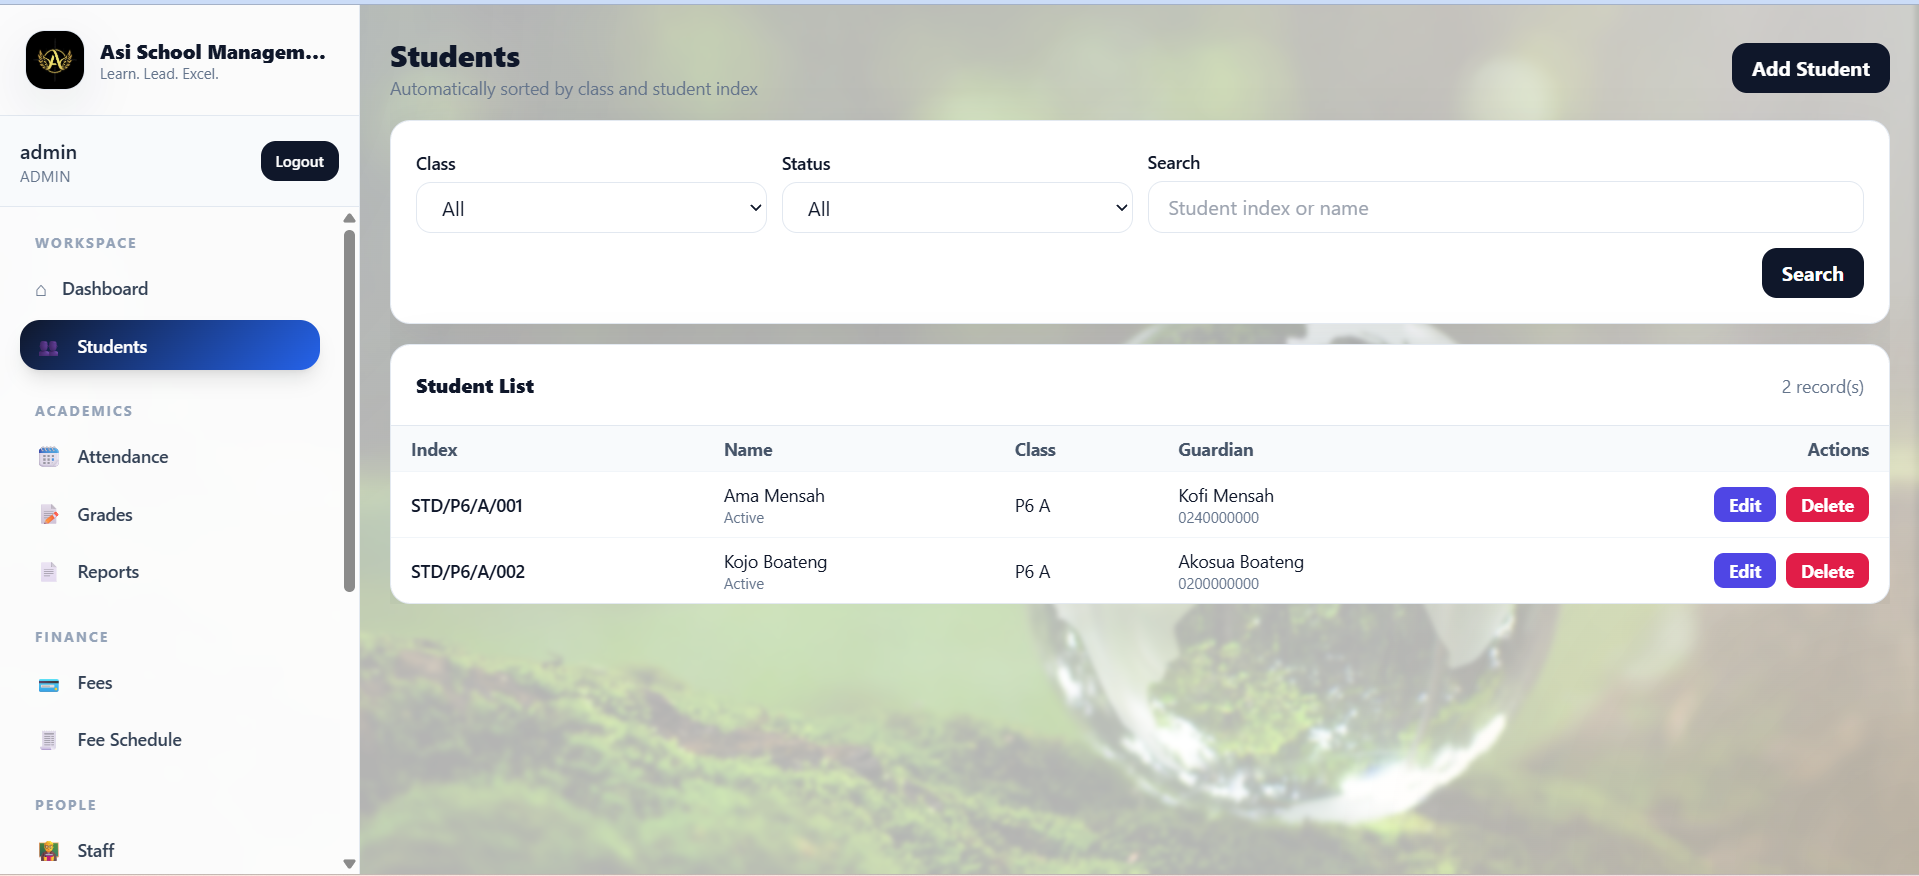Click the Reports document icon

[x=49, y=572]
